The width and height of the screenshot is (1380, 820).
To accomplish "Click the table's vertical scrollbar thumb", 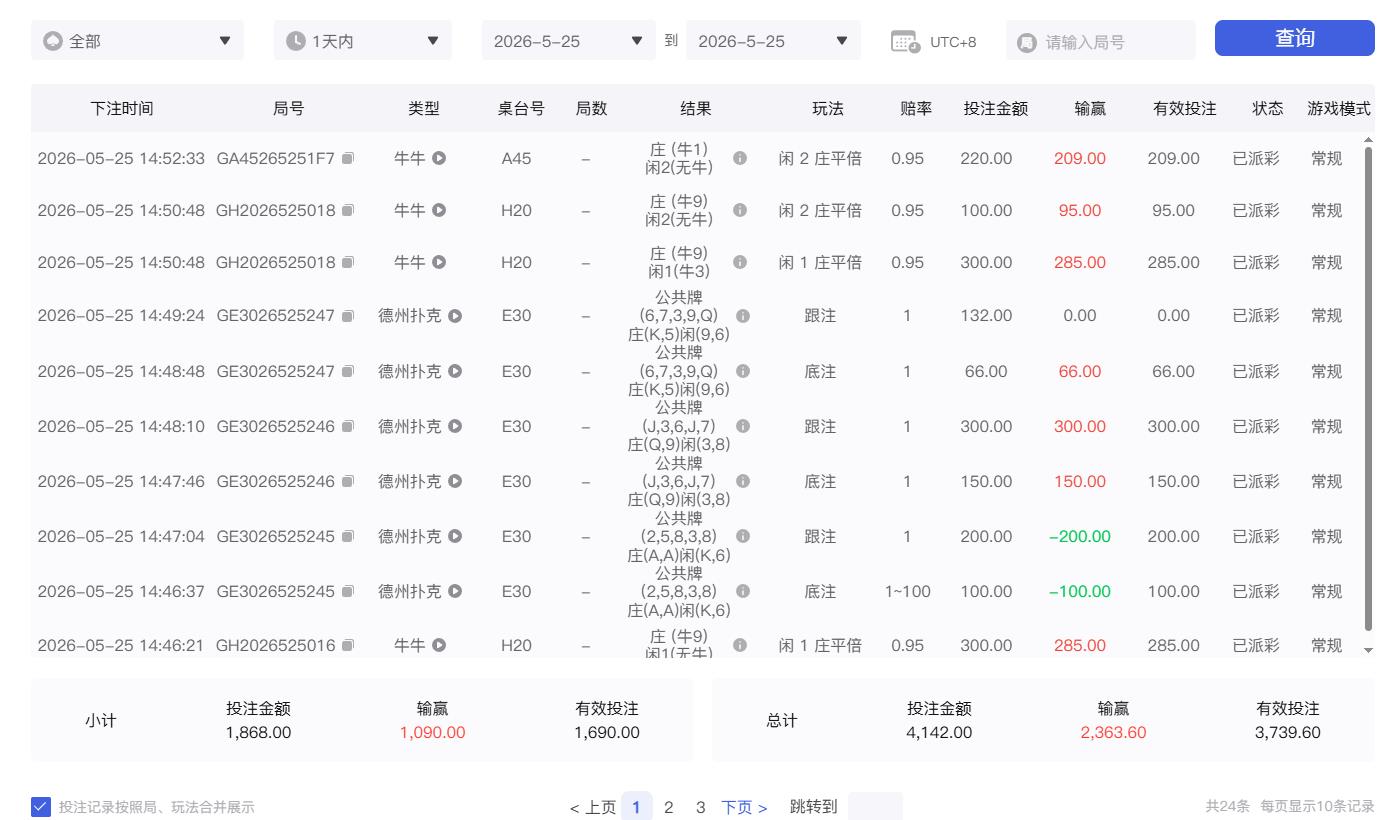I will point(1369,390).
